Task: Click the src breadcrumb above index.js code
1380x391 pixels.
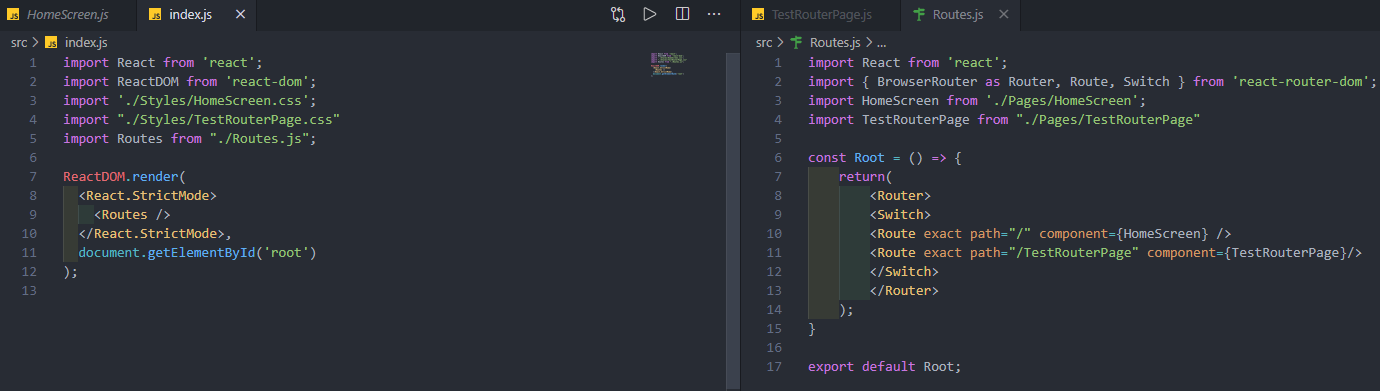Action: (19, 43)
